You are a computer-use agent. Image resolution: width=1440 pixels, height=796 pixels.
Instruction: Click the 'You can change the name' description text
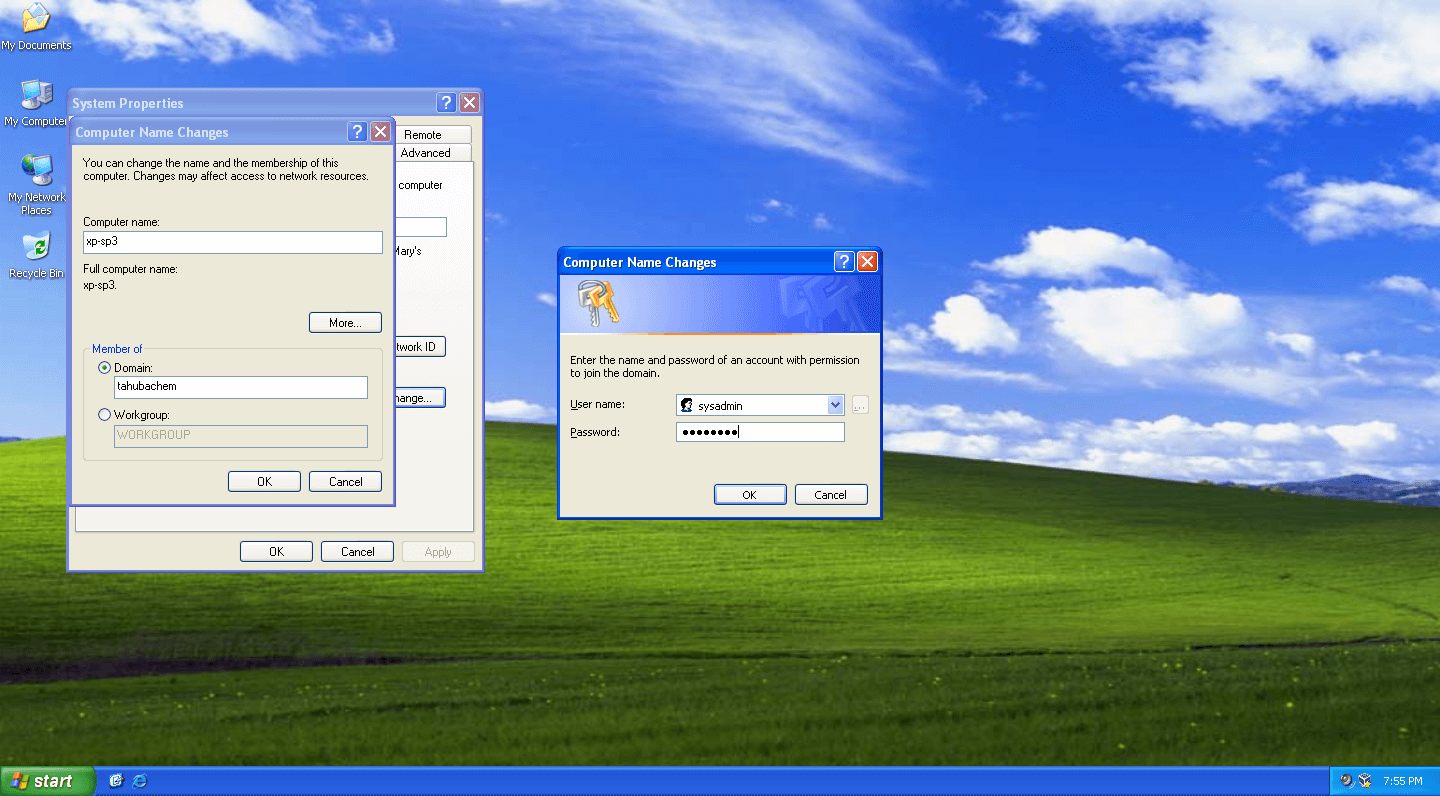[226, 169]
